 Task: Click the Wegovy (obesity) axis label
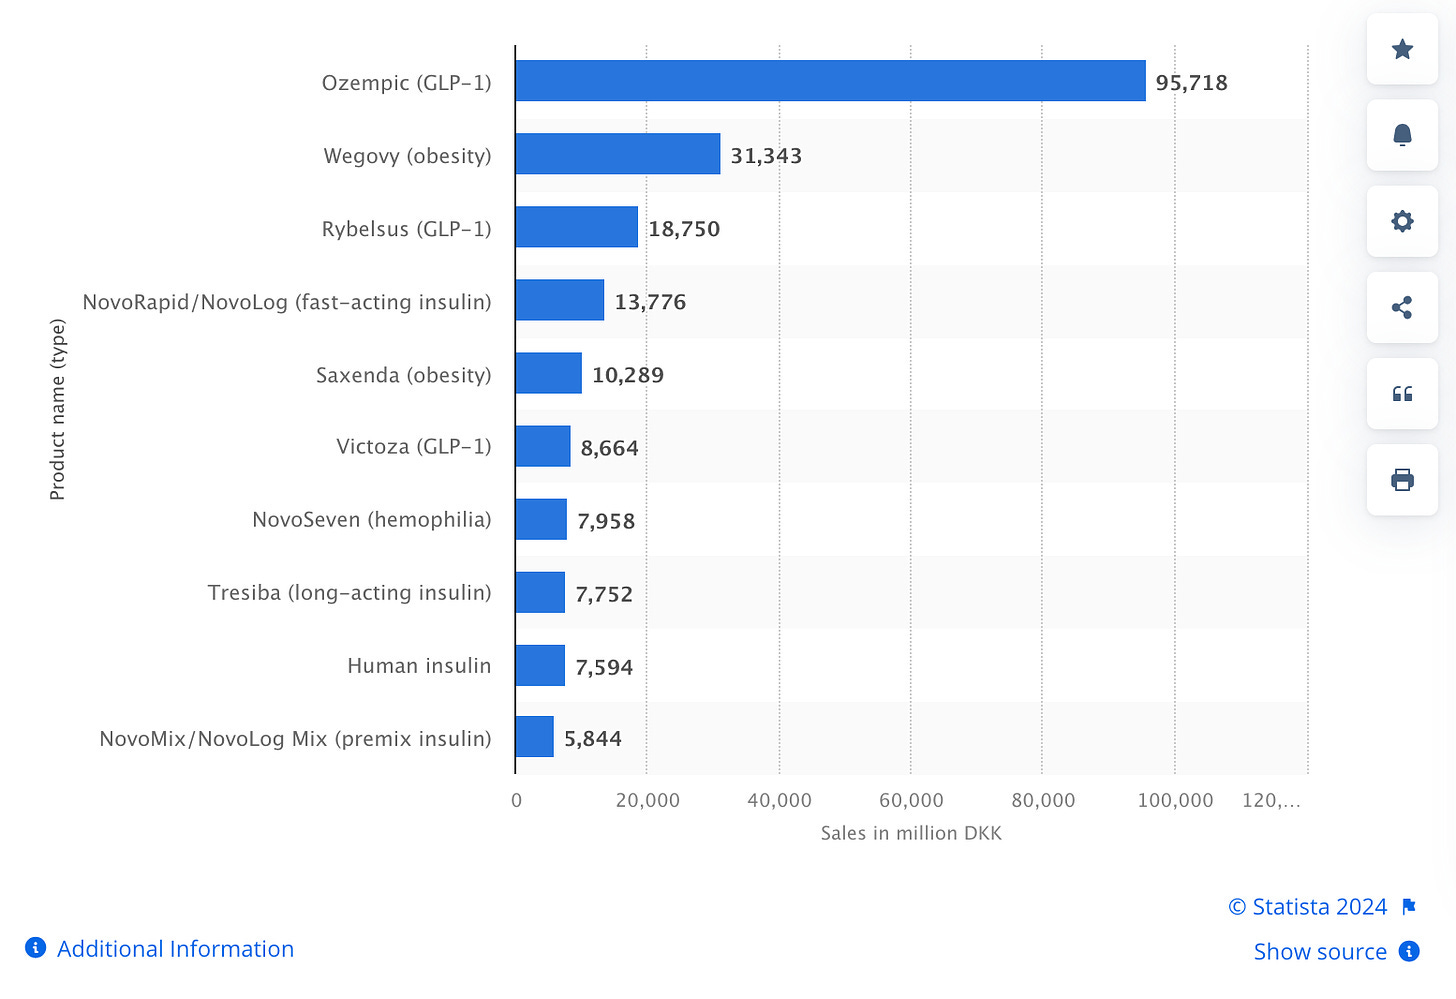click(x=407, y=156)
